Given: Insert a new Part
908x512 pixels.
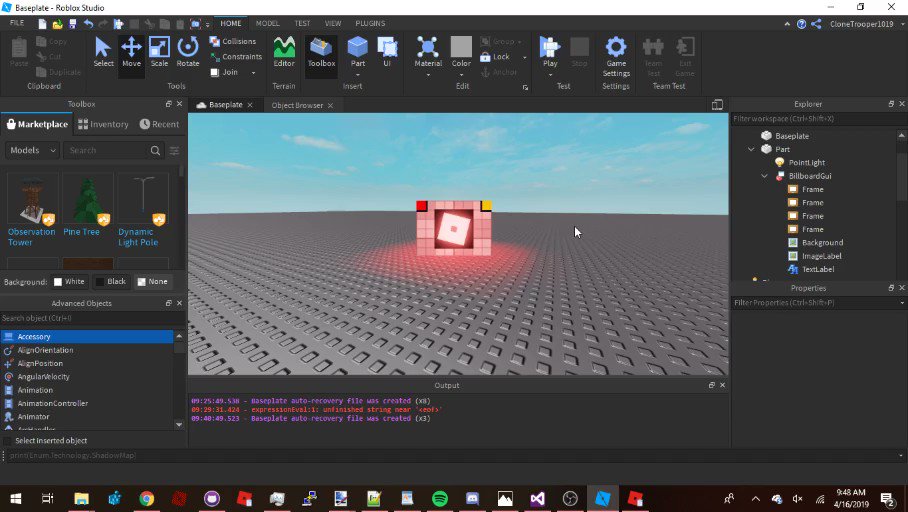Looking at the screenshot, I should tap(357, 51).
